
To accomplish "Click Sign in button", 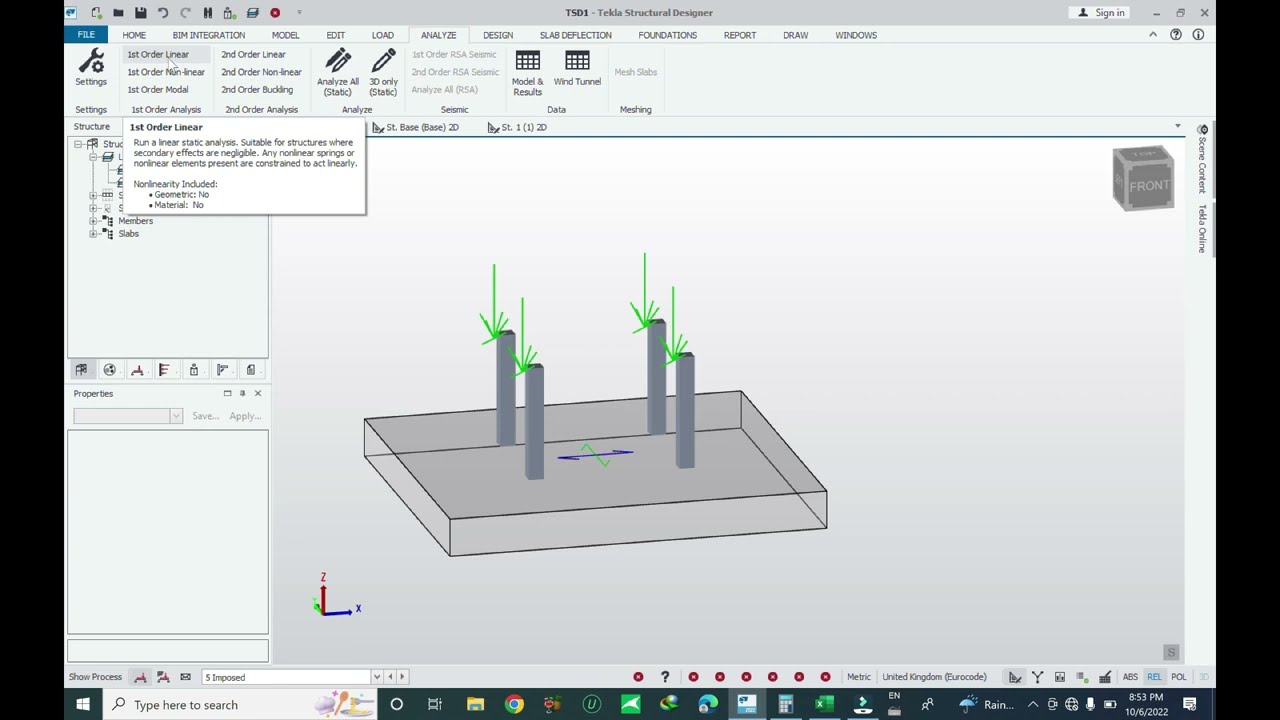I will pyautogui.click(x=1101, y=13).
